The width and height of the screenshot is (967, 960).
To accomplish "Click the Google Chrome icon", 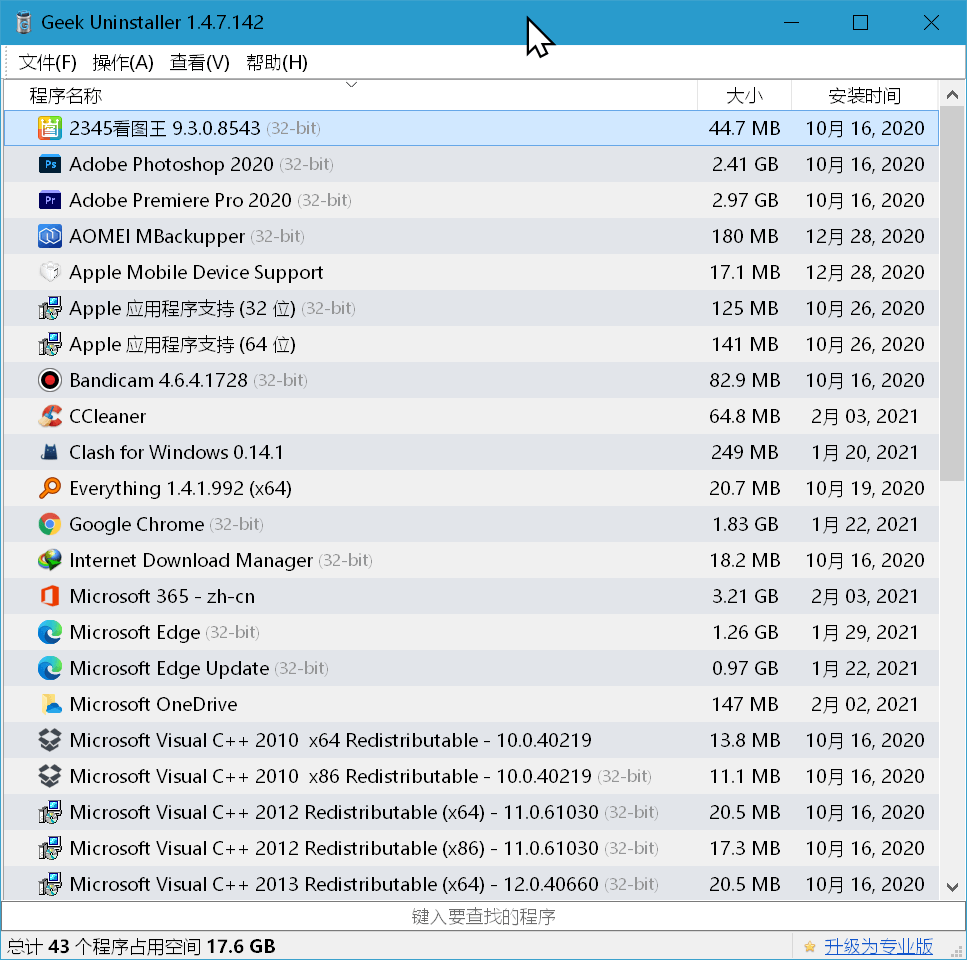I will (50, 524).
